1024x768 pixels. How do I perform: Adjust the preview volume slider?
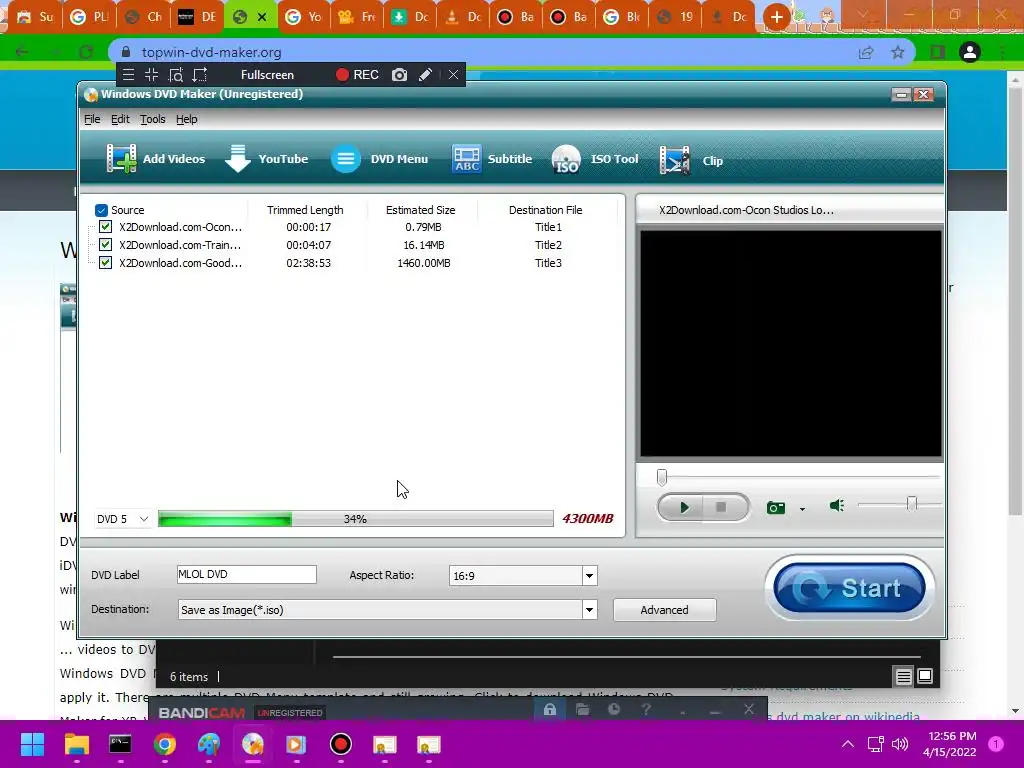[x=912, y=504]
